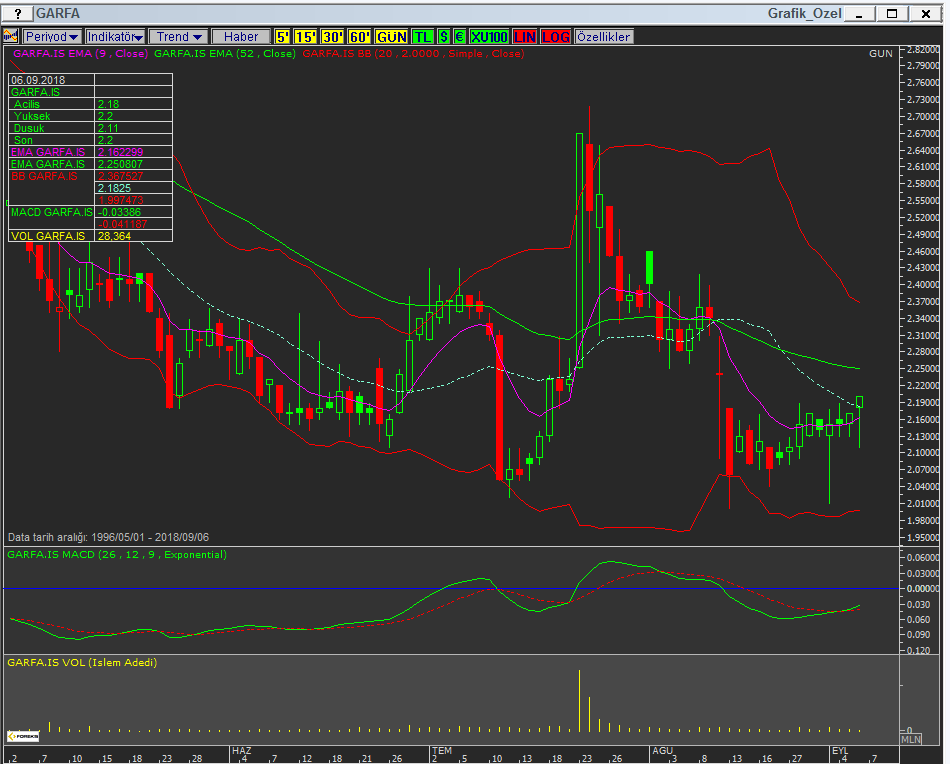This screenshot has height=764, width=950.
Task: Click the Acilis value 2.18
Action: point(133,104)
